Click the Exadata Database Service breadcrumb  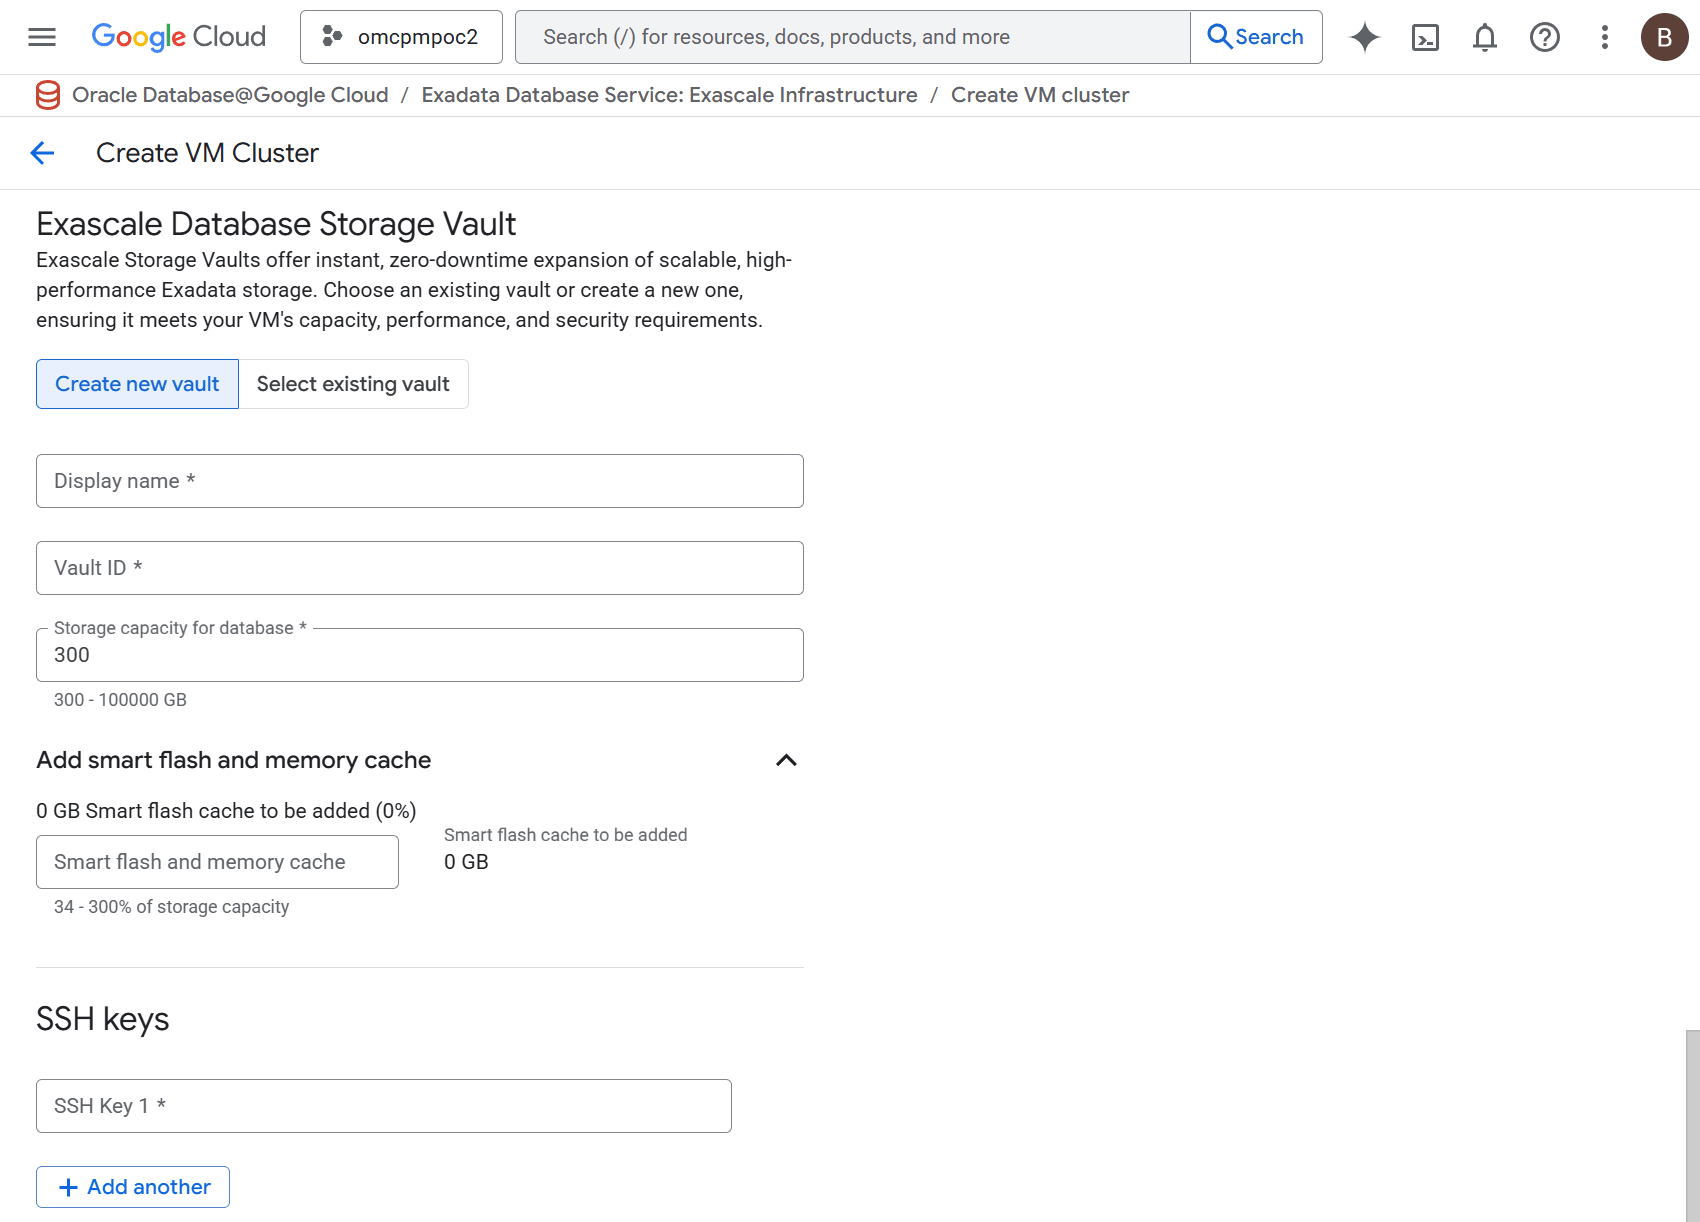pos(669,95)
